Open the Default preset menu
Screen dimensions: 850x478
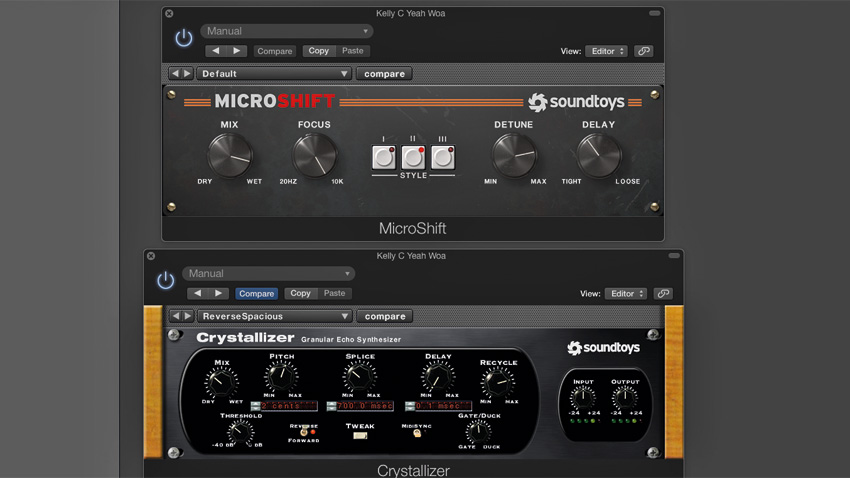(274, 73)
